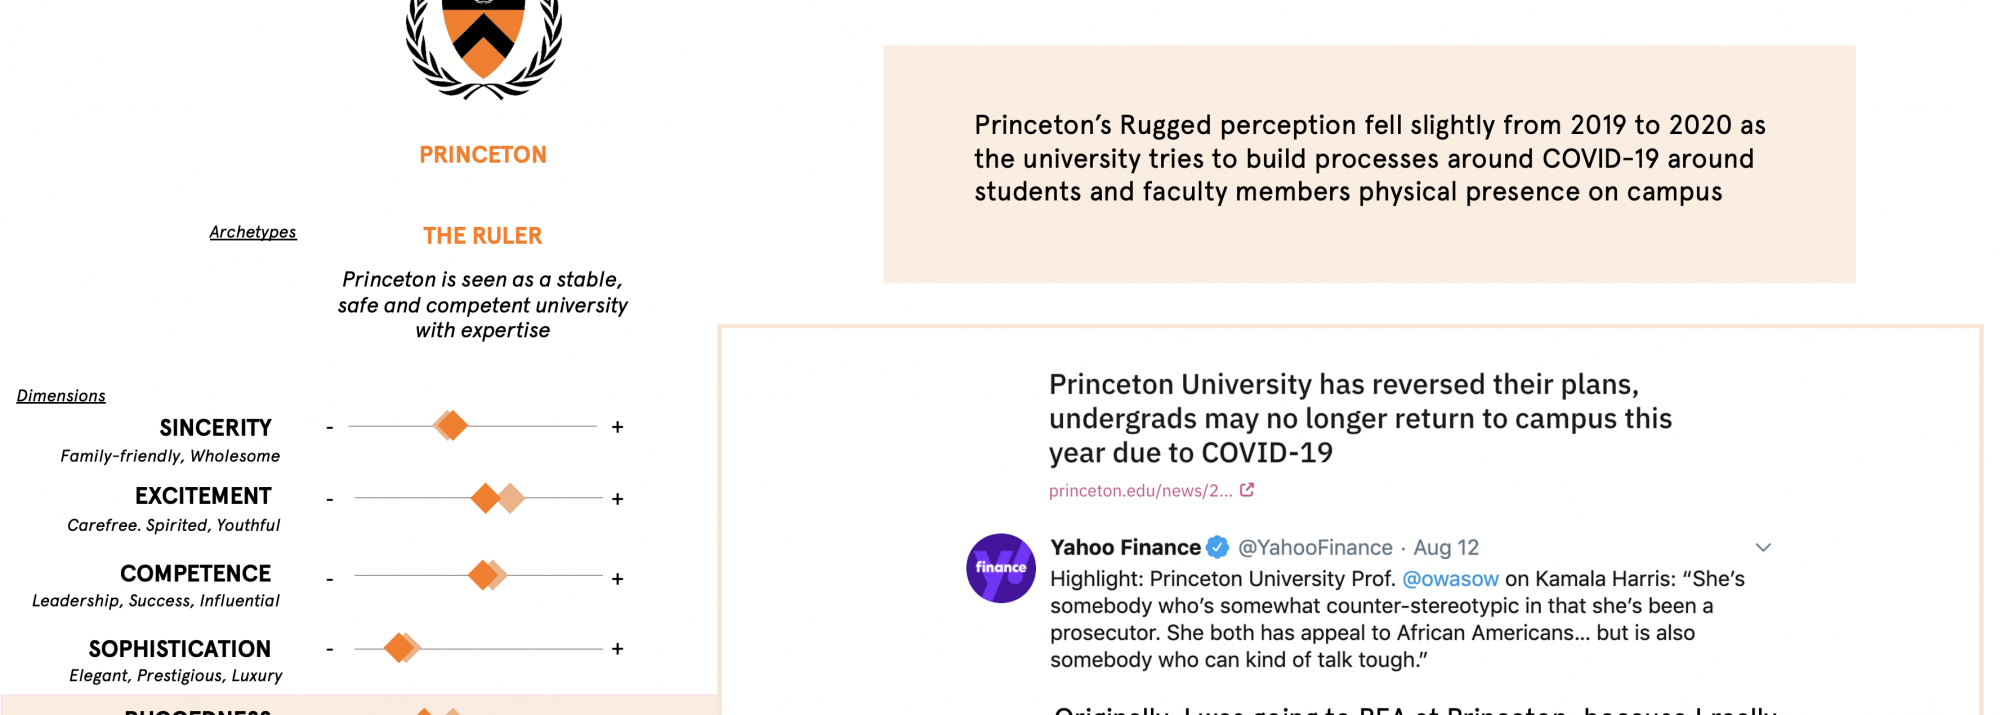This screenshot has height=715, width=2000.
Task: Click the minus sign beside Excitement slider
Action: [x=330, y=499]
